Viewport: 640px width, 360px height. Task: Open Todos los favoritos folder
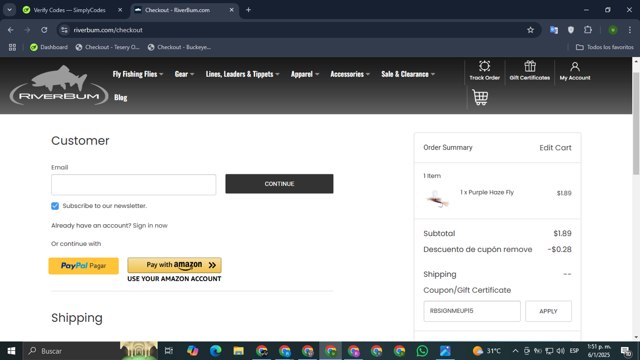[x=604, y=47]
